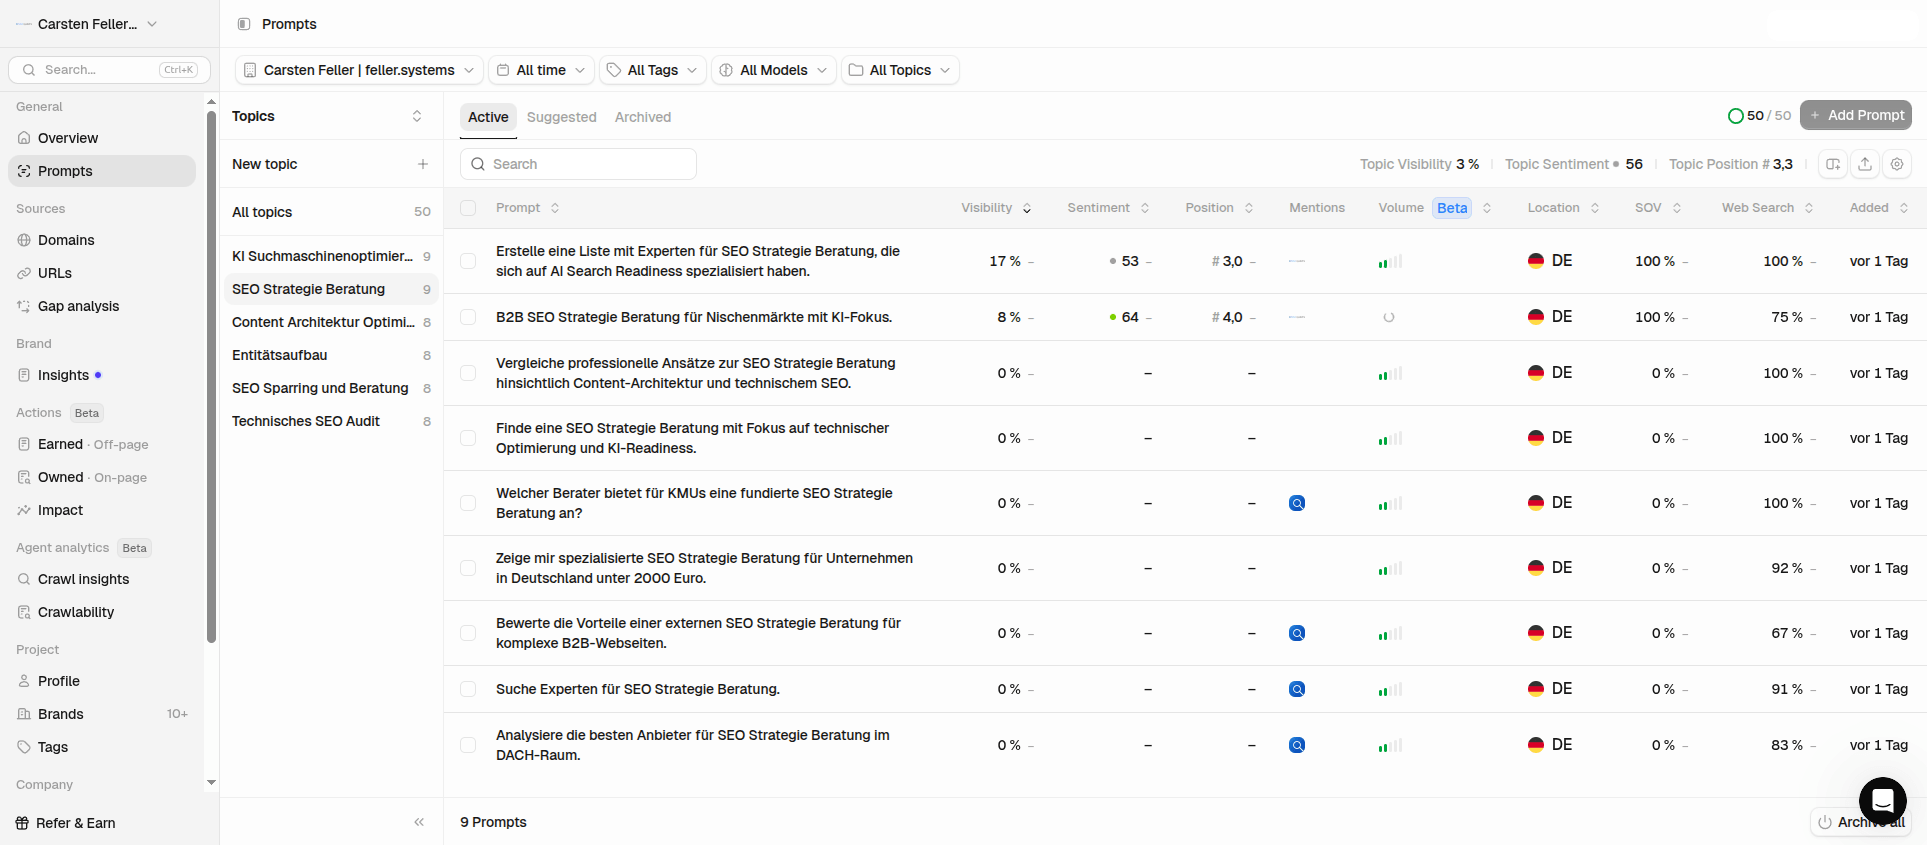Image resolution: width=1927 pixels, height=845 pixels.
Task: Open the All Tags filter dropdown
Action: pos(653,70)
